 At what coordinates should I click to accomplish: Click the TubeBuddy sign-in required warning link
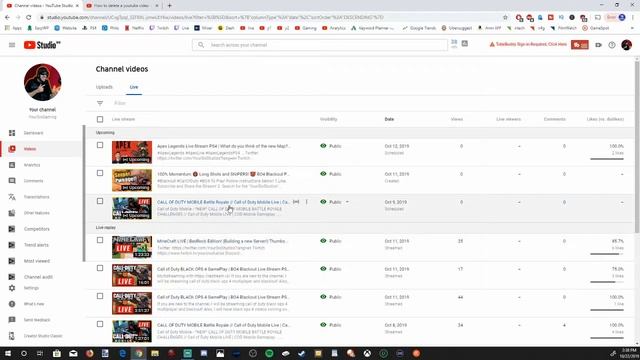pyautogui.click(x=528, y=44)
